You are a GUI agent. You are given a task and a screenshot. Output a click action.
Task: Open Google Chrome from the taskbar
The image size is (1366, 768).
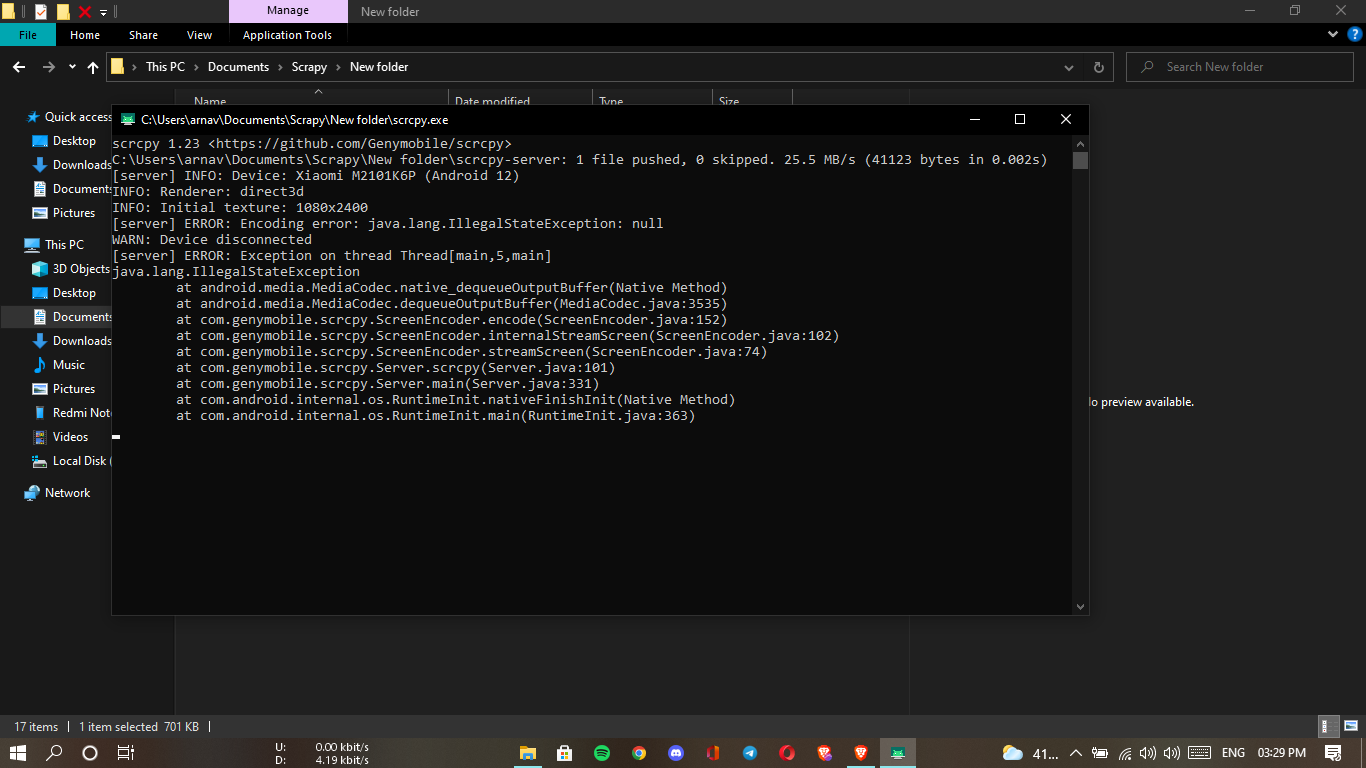[639, 753]
